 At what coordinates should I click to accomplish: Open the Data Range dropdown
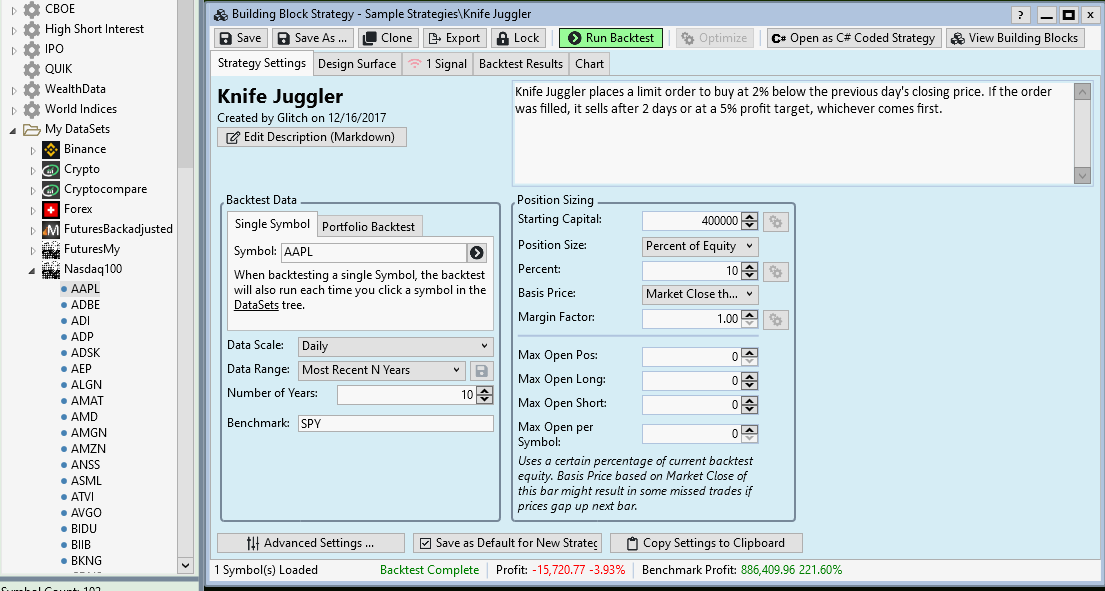point(381,370)
